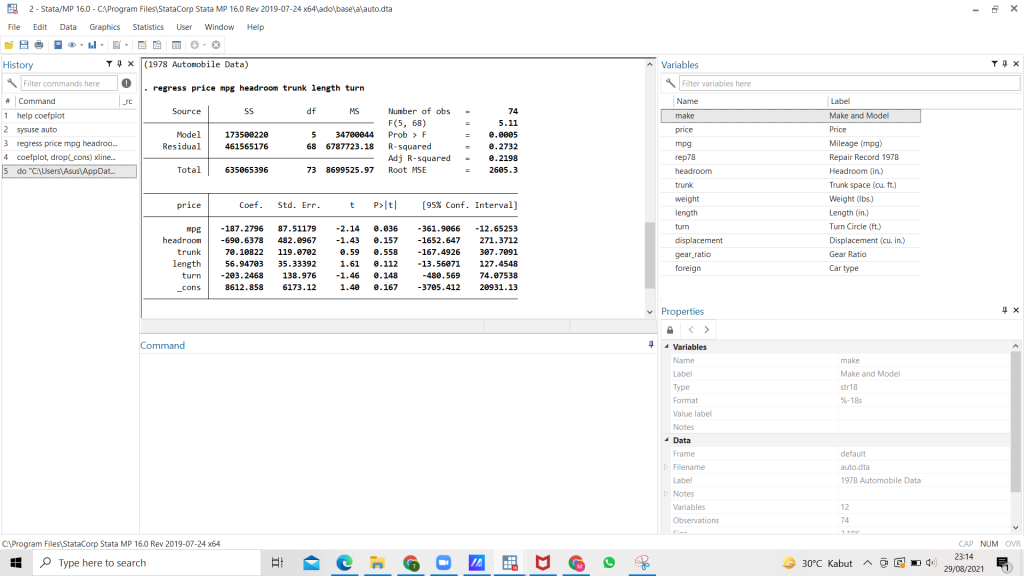The image size is (1024, 576).
Task: Open the Log begin/close toolbar icon
Action: point(58,45)
